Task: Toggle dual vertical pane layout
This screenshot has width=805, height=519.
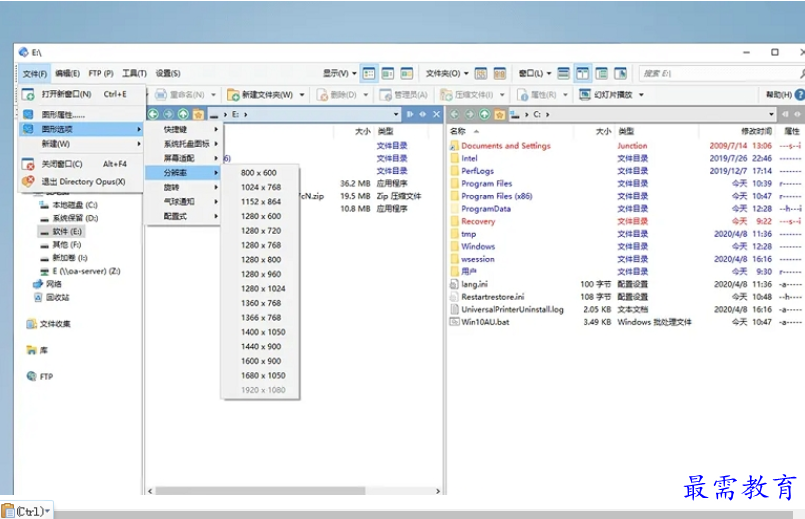Action: [x=583, y=73]
